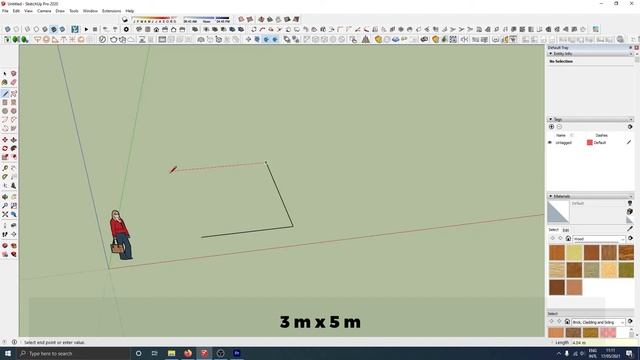Select the Offset tool
Viewport: 640px width, 360px height.
point(13,157)
